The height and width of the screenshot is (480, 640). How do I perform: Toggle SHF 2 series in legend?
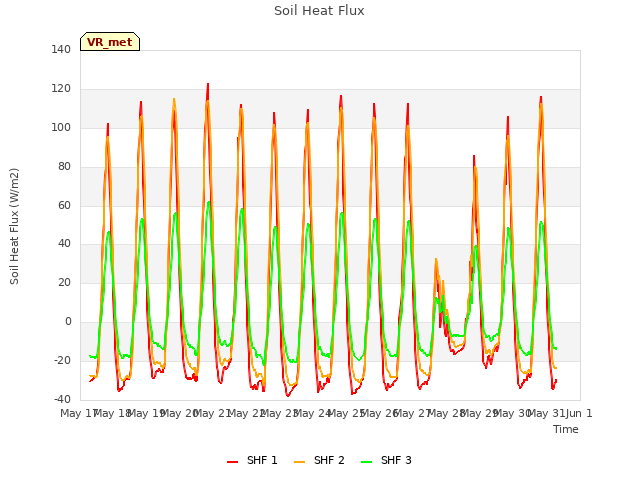click(319, 460)
